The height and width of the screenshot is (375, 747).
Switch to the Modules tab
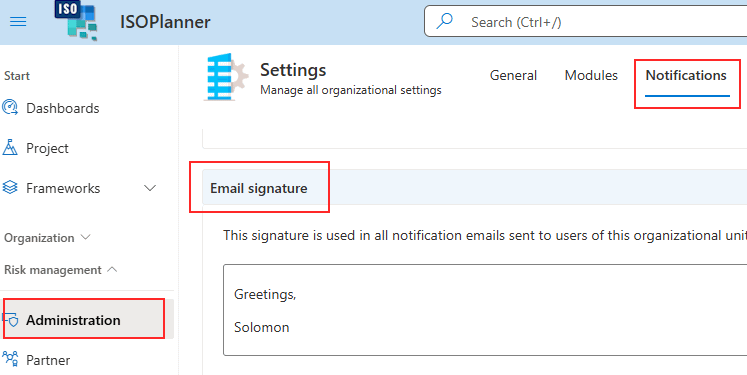coord(591,75)
